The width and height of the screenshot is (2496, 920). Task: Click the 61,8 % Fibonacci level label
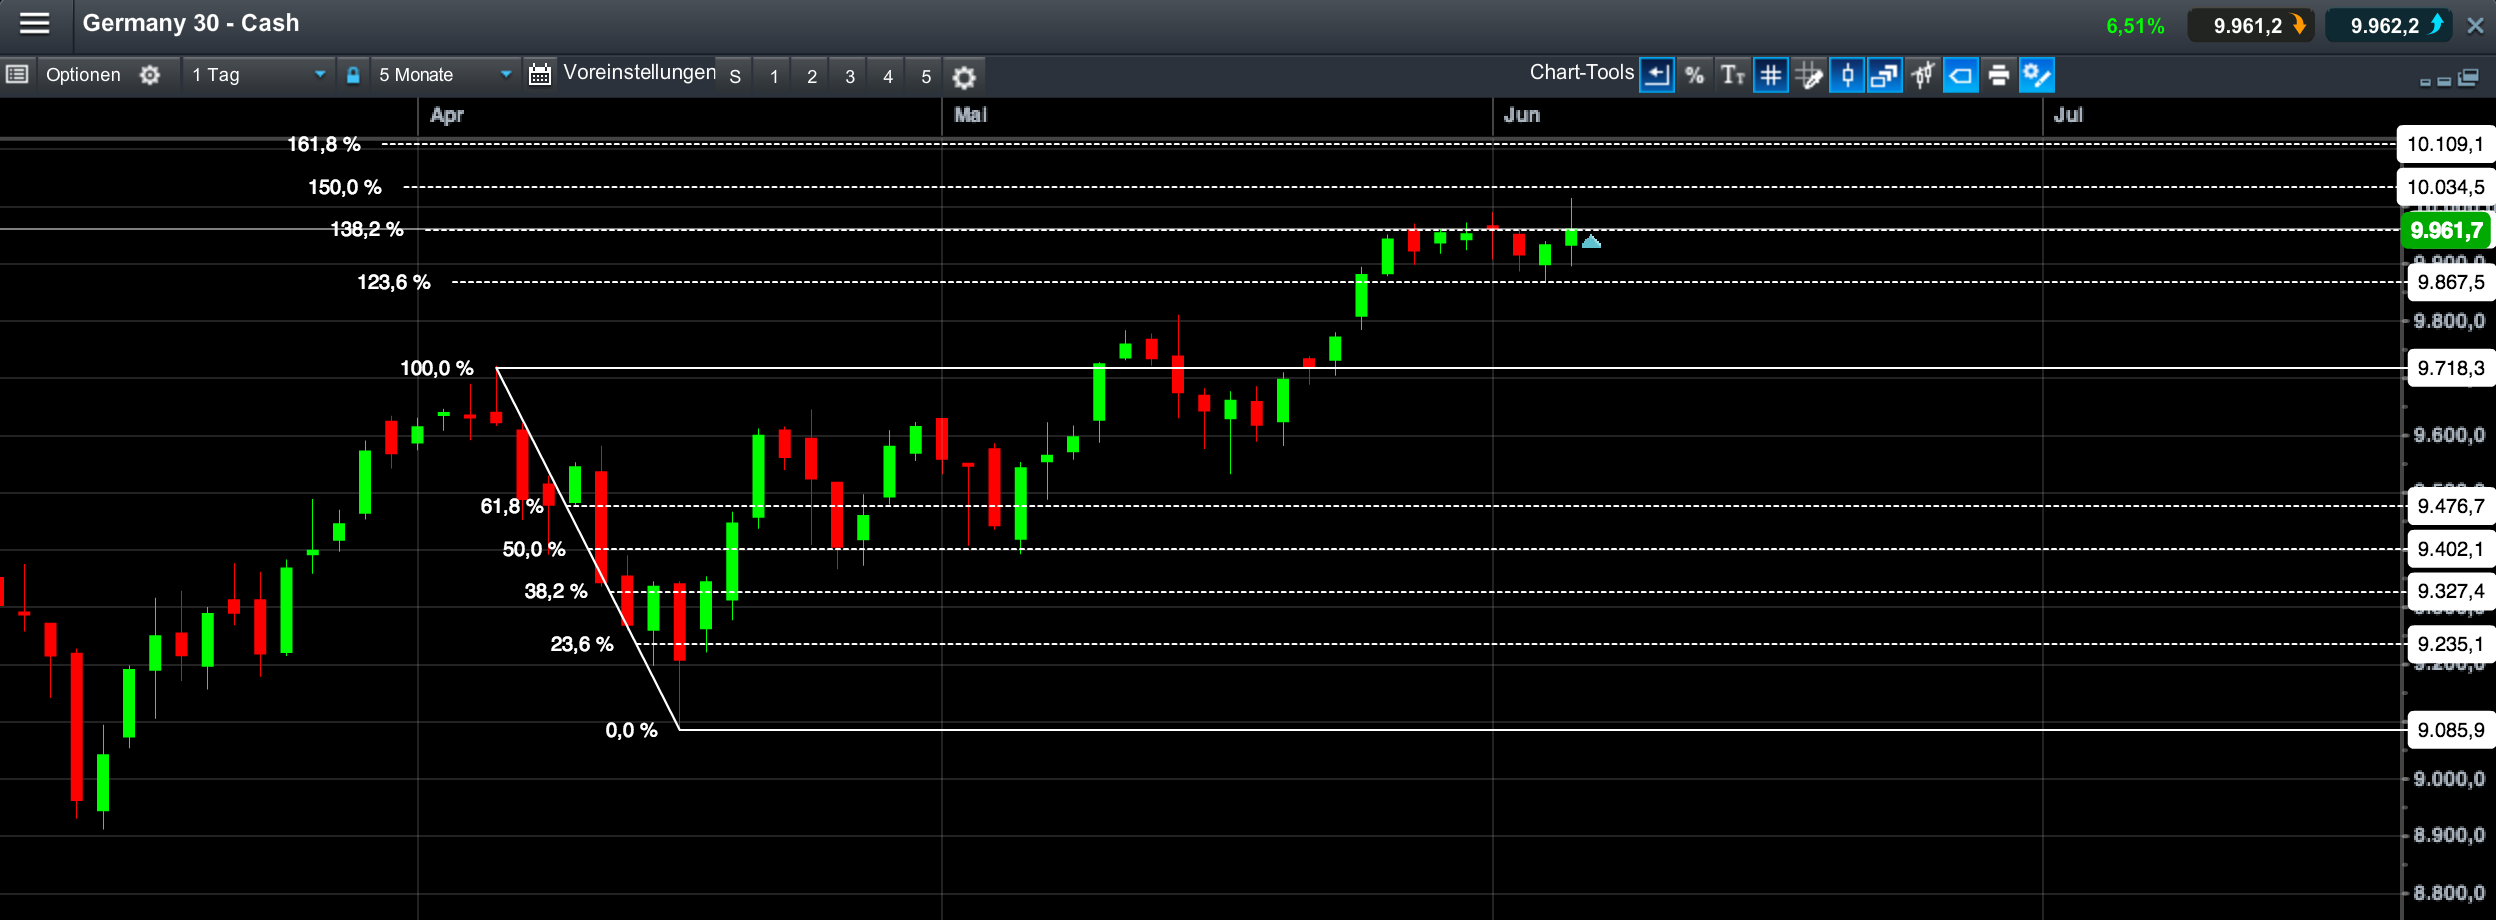coord(512,506)
